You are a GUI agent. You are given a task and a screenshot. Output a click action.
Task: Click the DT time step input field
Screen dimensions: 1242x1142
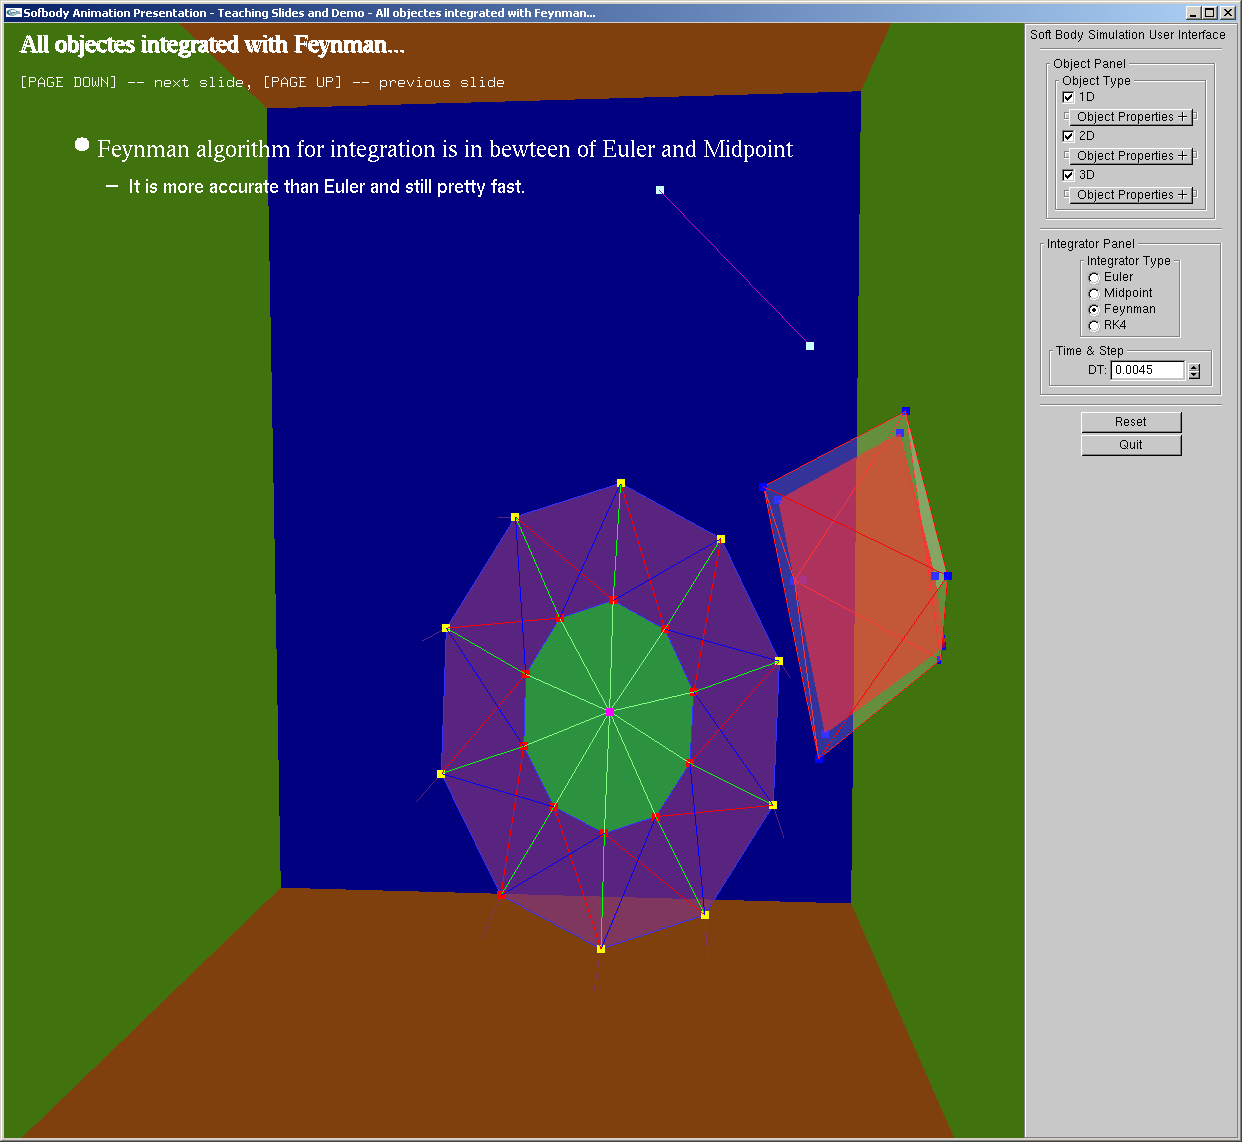[x=1147, y=370]
